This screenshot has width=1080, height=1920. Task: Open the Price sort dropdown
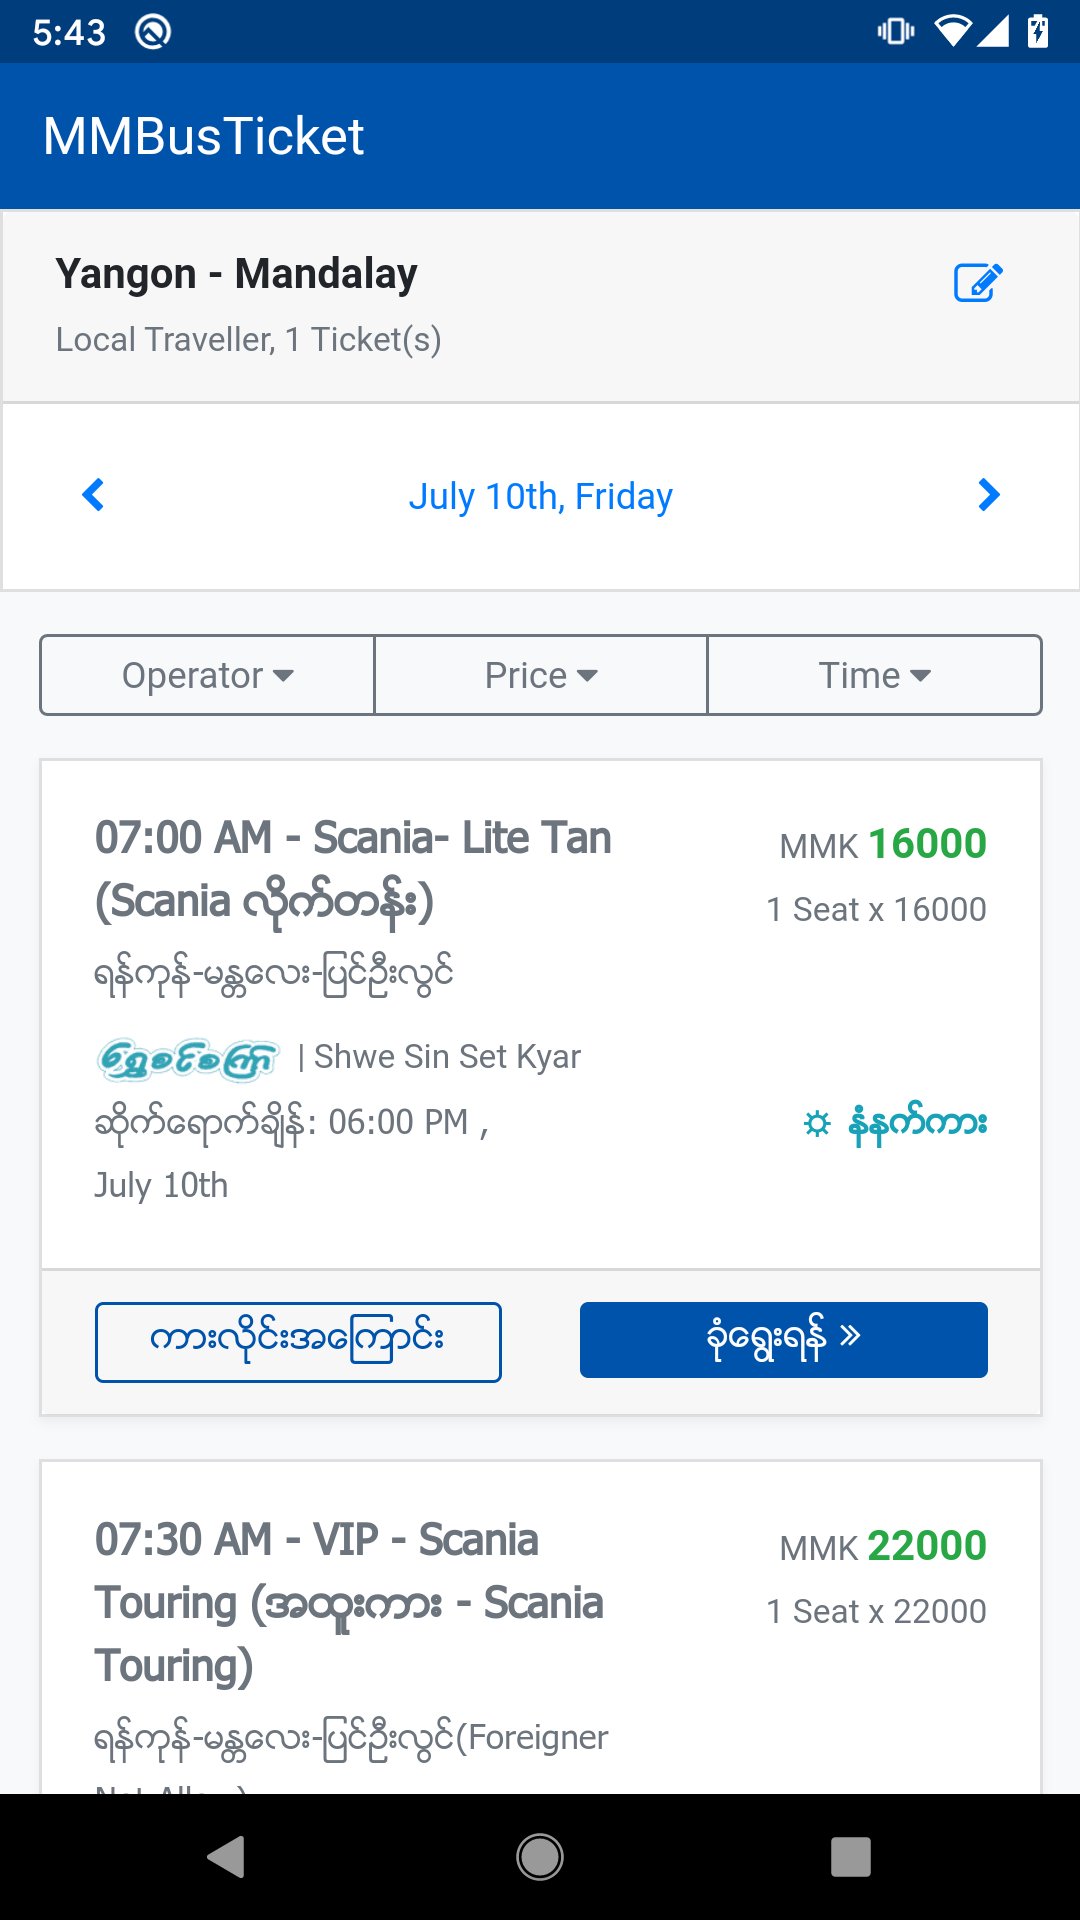tap(540, 676)
